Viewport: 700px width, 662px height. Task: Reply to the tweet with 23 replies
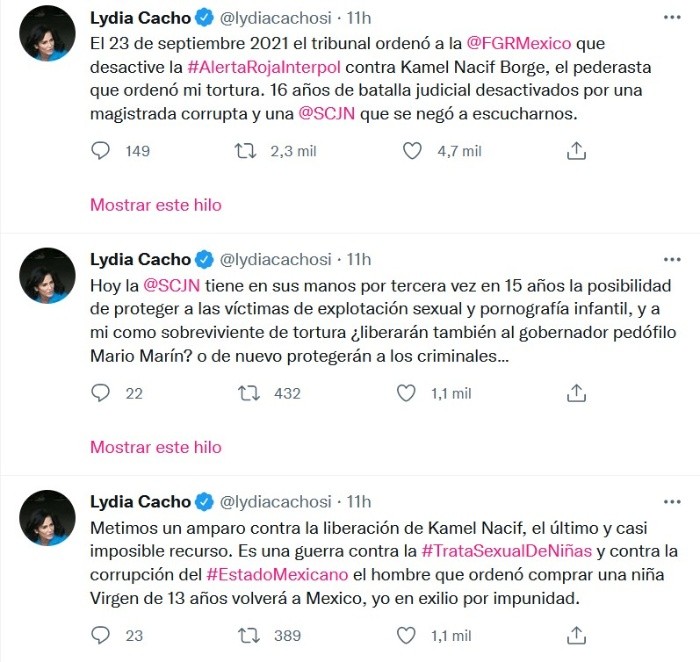pos(100,635)
